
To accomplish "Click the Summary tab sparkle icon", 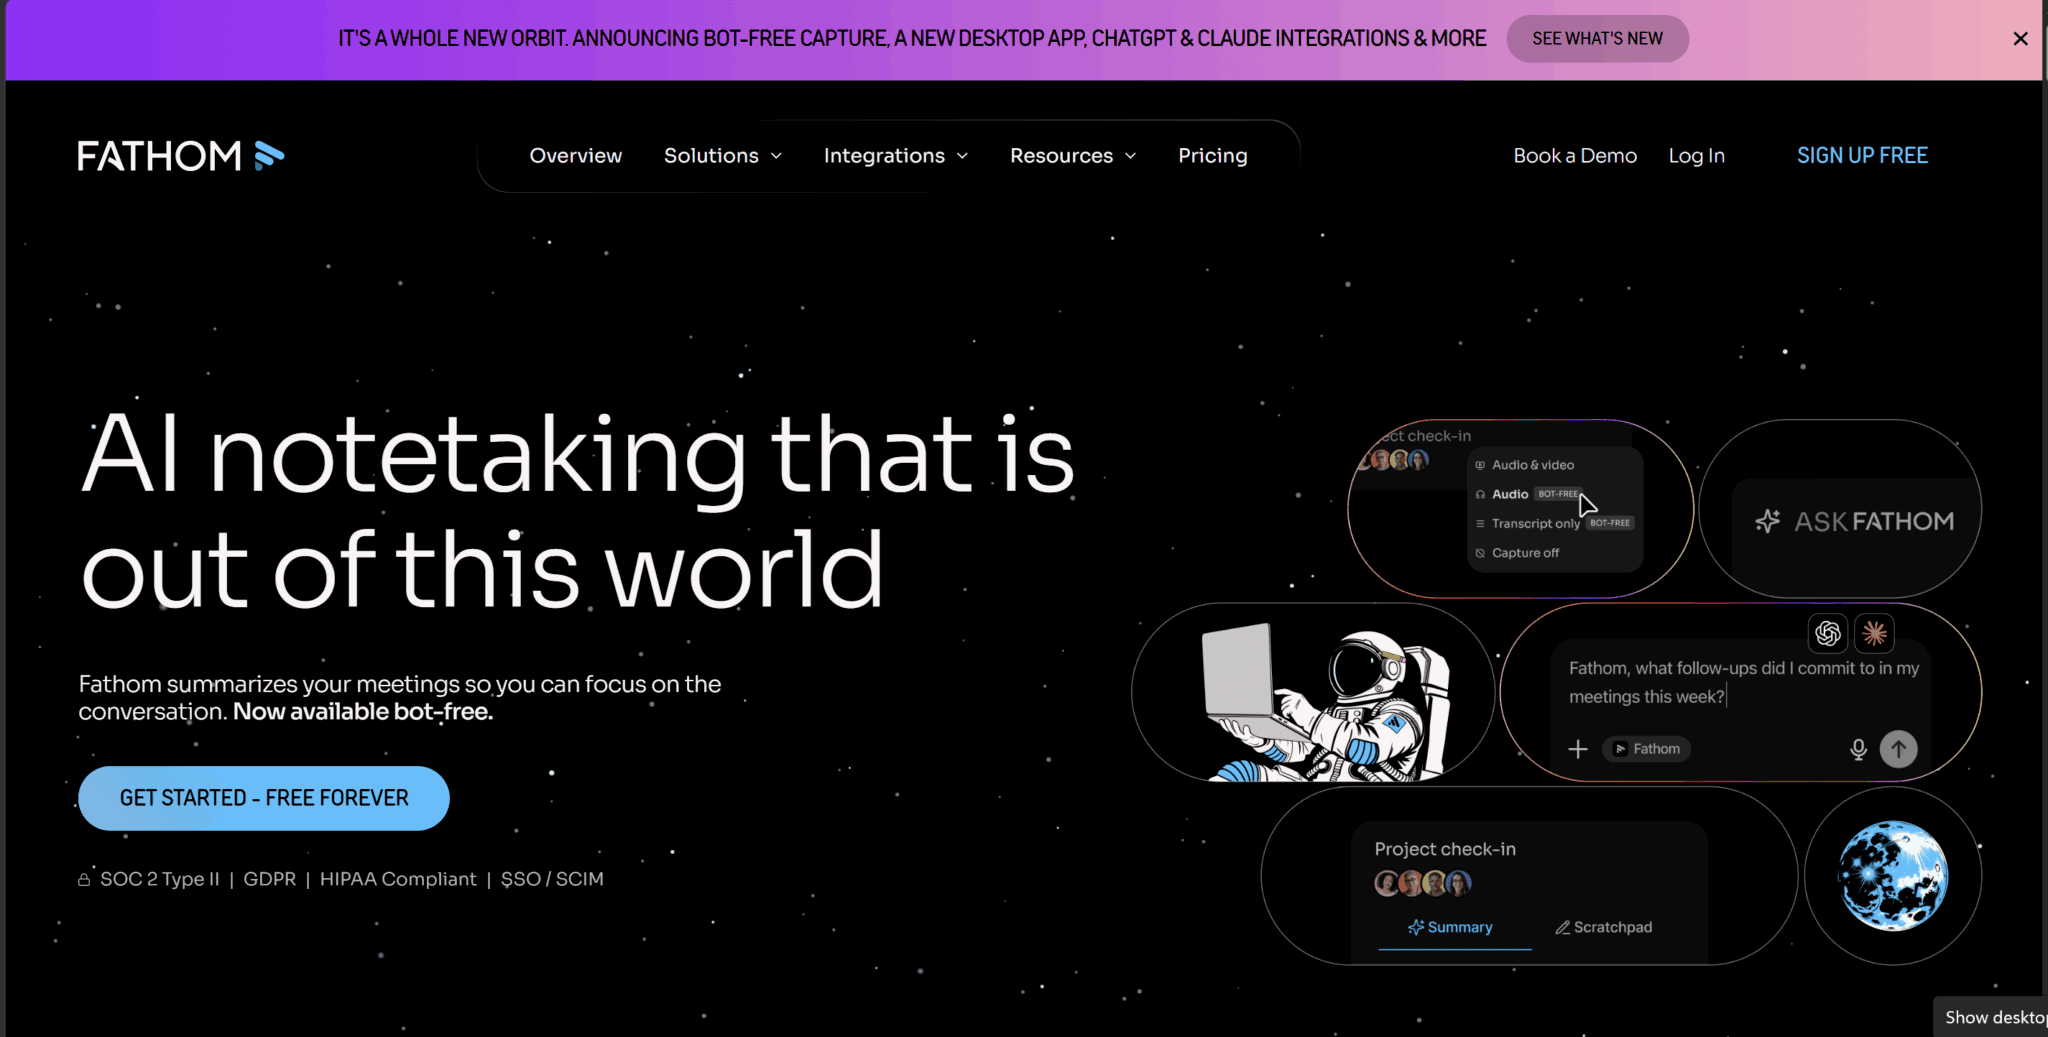I will click(1416, 927).
